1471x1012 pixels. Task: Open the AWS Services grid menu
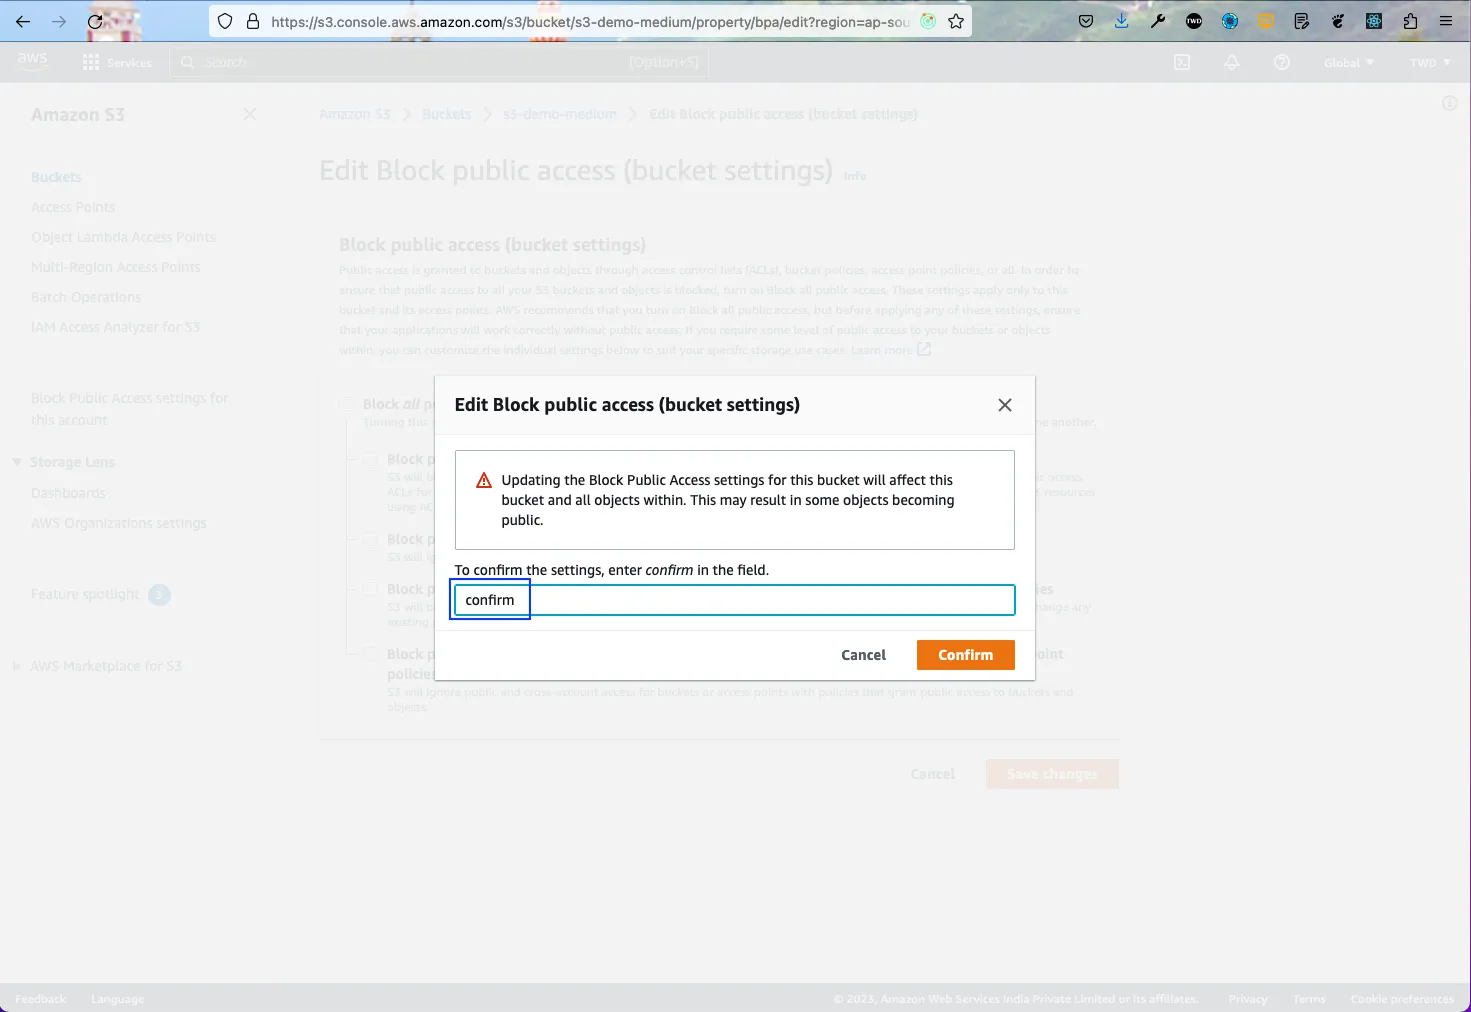117,62
